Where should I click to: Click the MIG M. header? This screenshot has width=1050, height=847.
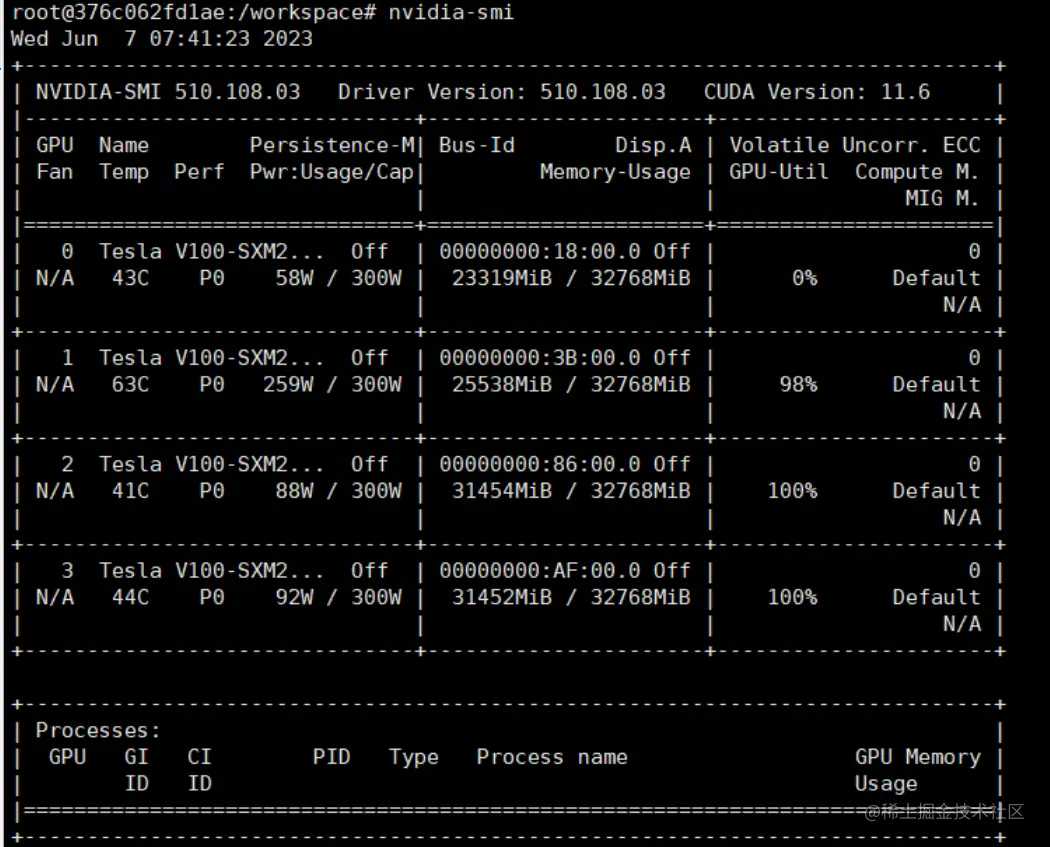(x=942, y=198)
